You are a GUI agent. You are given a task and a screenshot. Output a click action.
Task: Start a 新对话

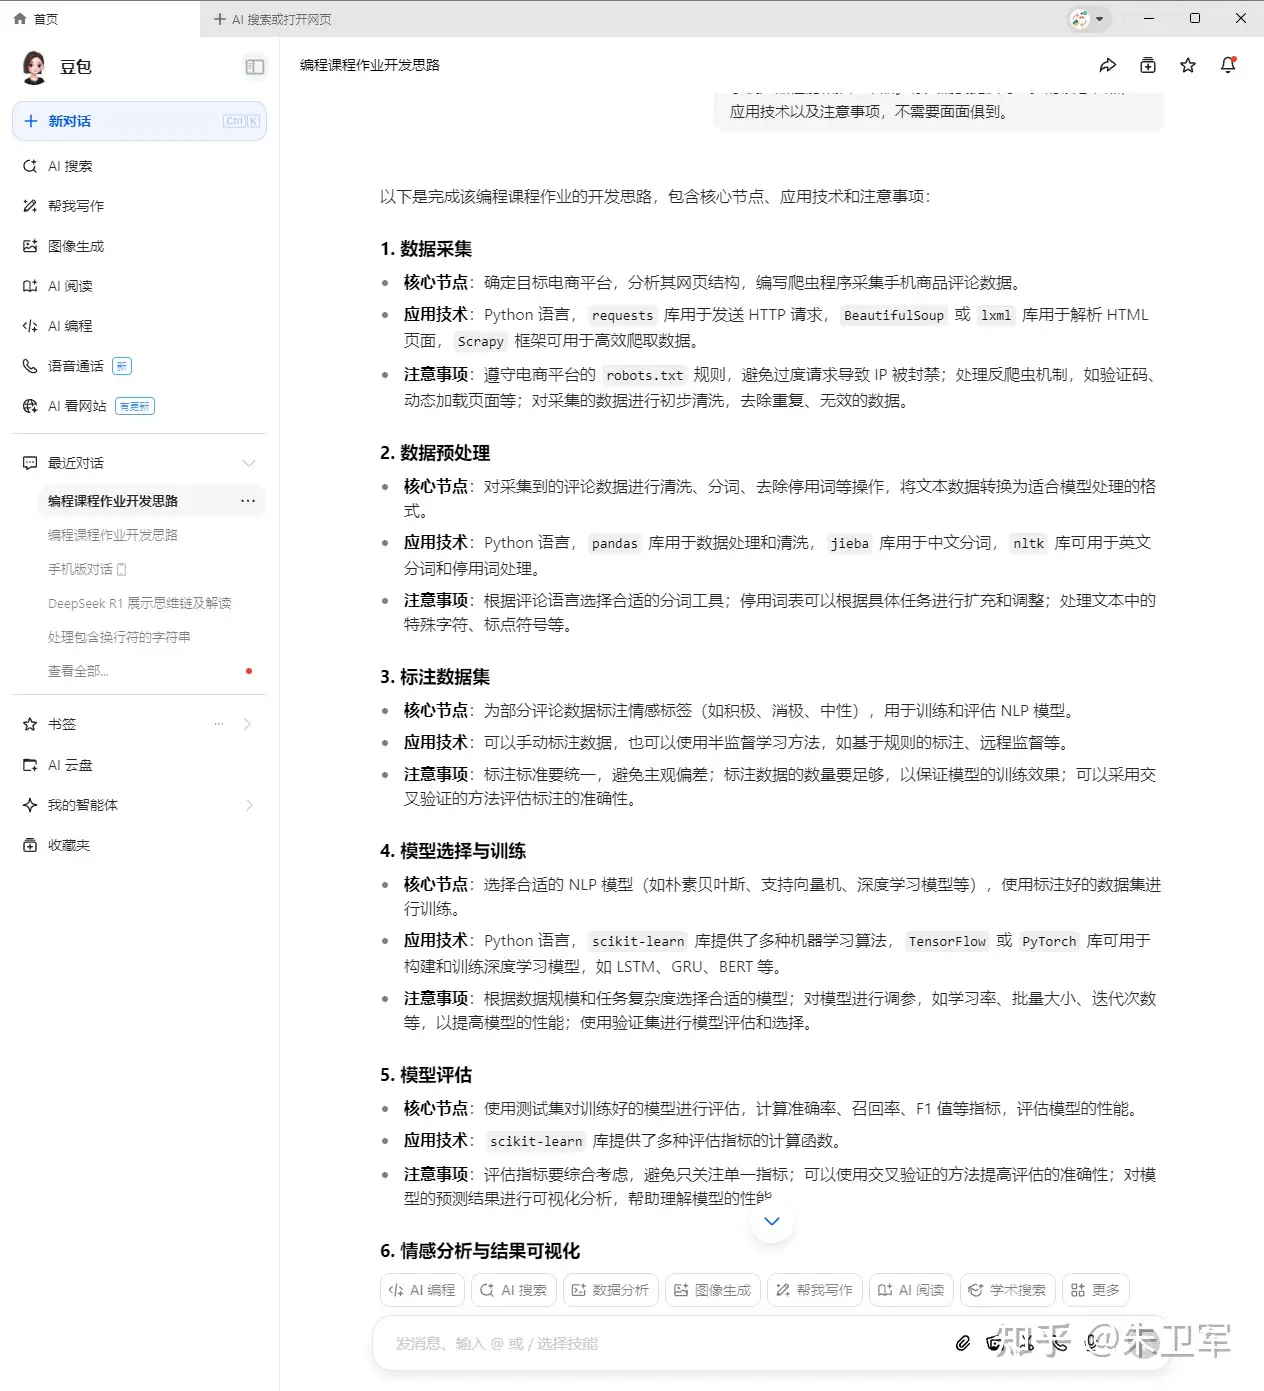(140, 121)
